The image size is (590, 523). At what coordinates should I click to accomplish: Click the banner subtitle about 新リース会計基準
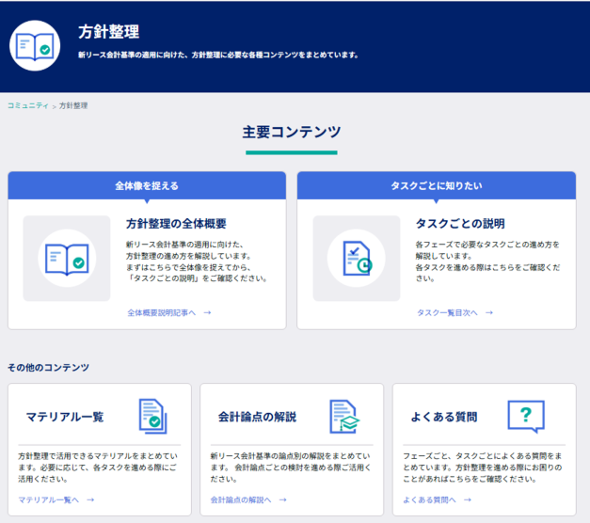tap(218, 55)
